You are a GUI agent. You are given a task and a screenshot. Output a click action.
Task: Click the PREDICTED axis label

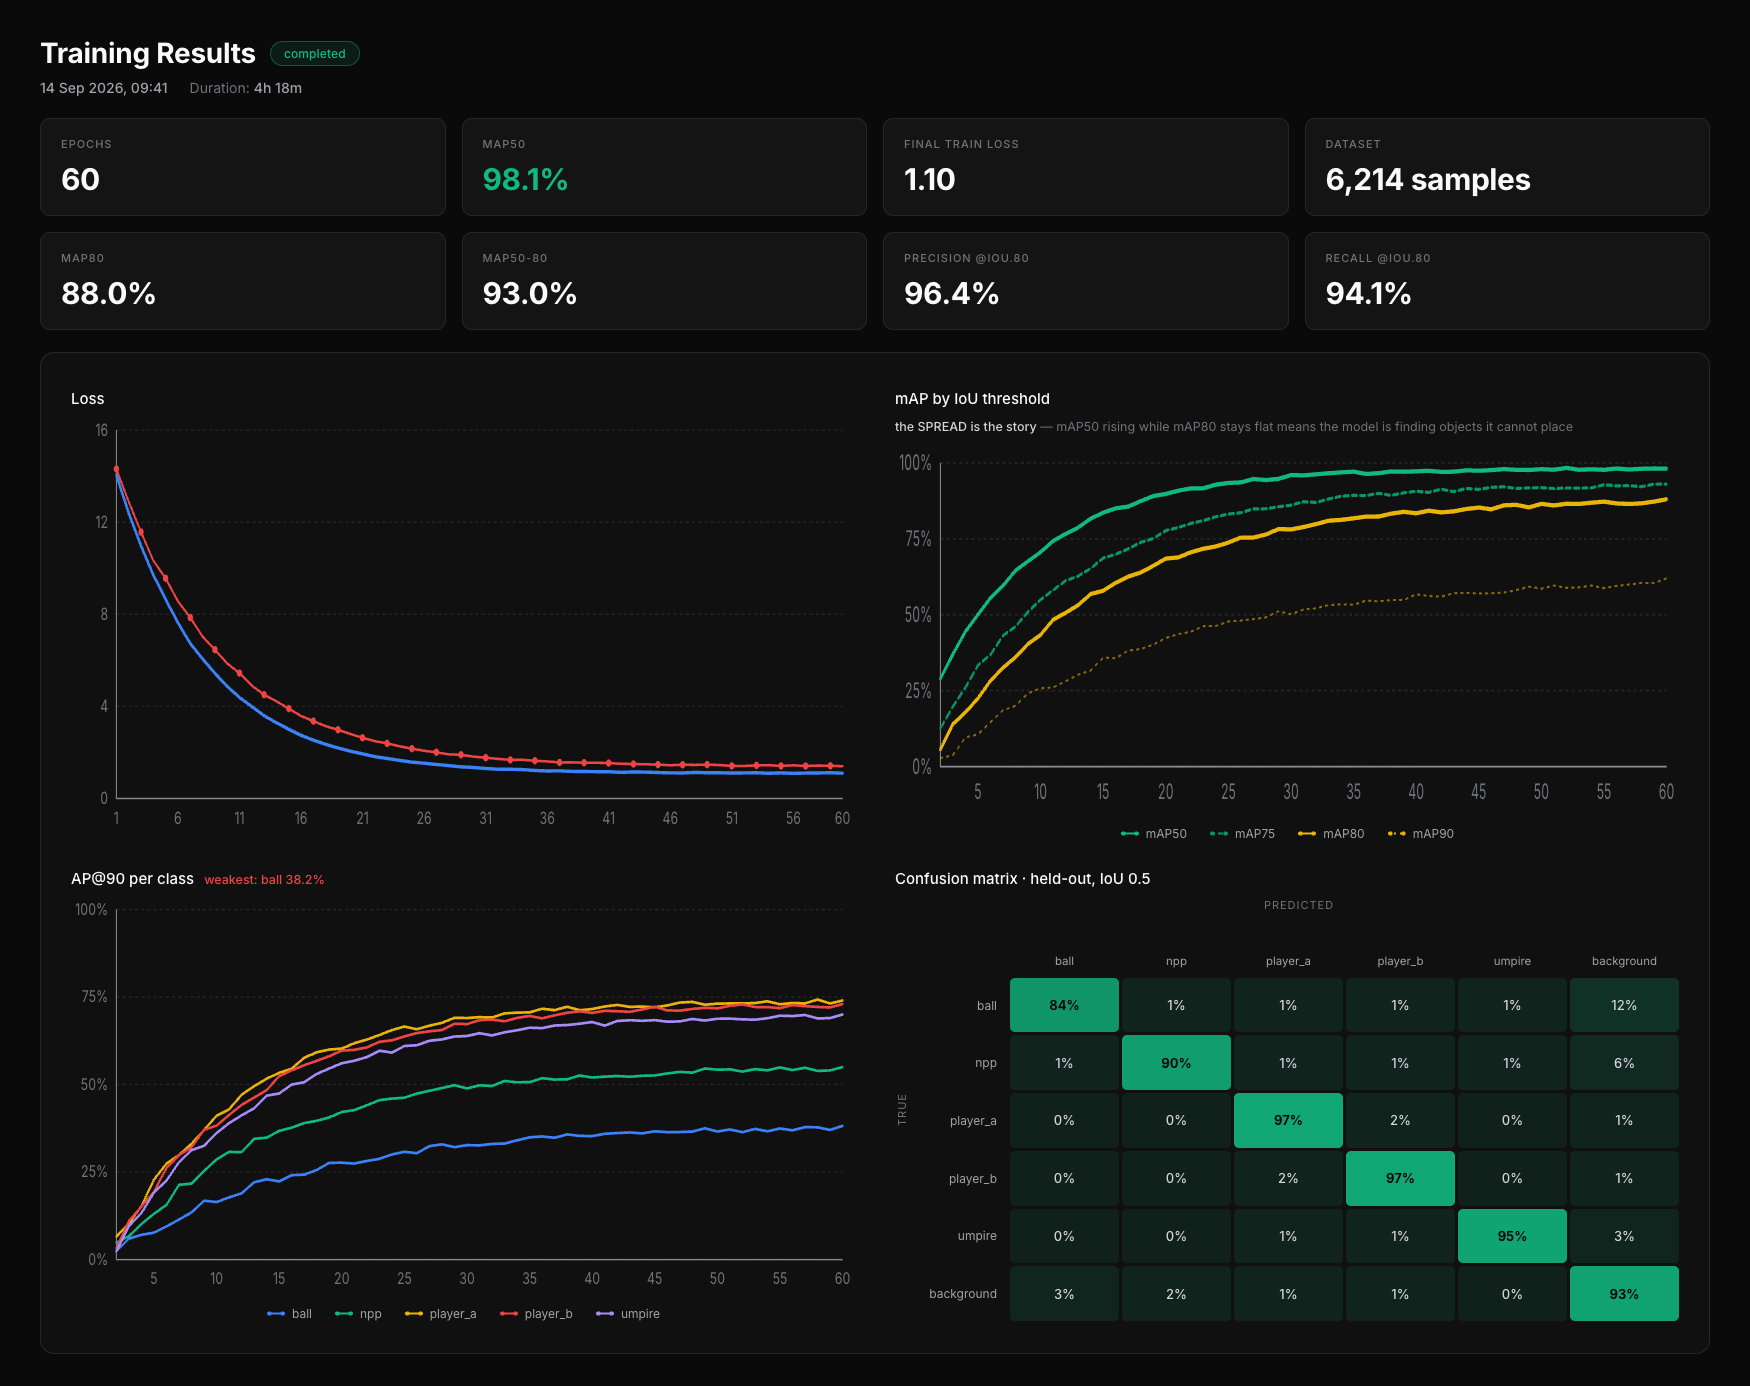[1298, 905]
